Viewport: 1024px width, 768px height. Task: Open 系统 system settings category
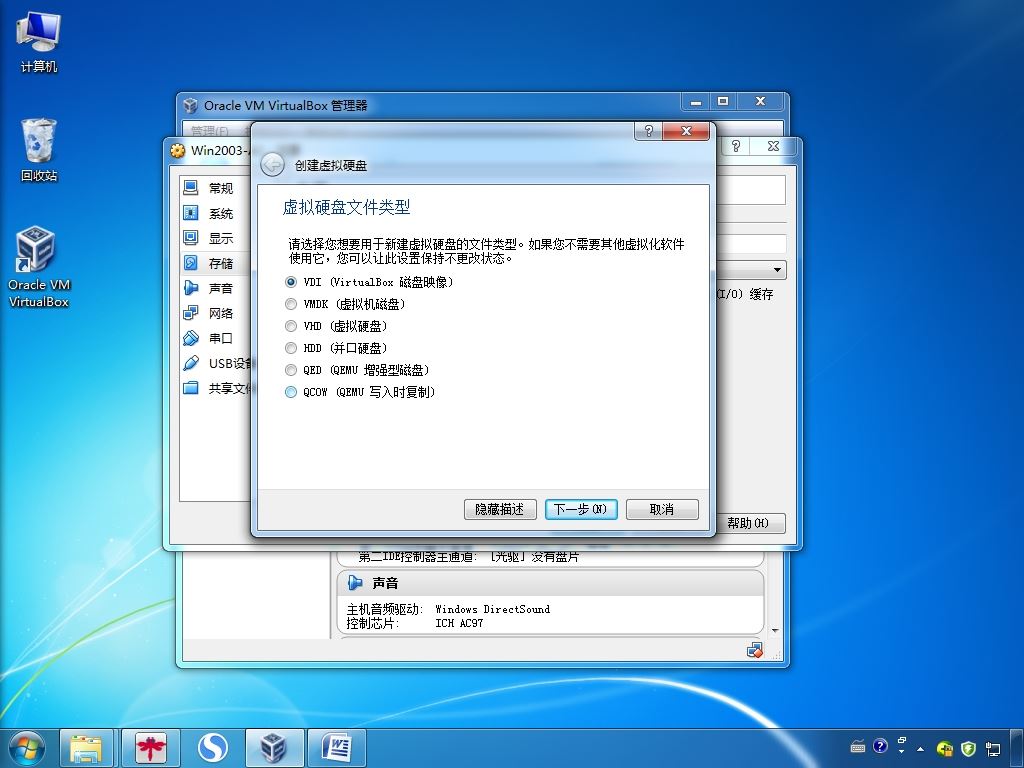pos(215,213)
